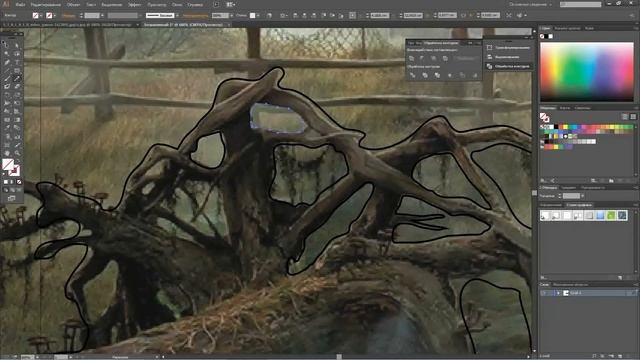Click the search field in title bar
This screenshot has height=360, width=640.
pos(580,4)
